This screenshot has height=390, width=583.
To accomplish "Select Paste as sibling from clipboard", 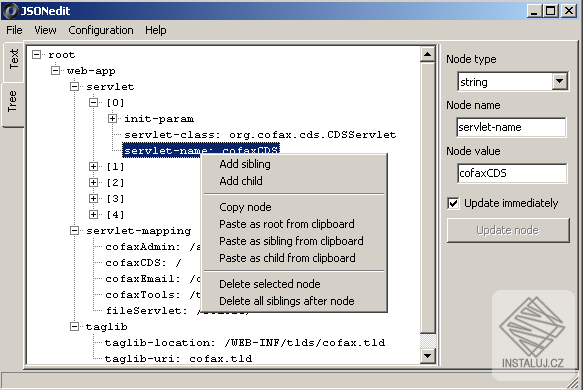I will coord(294,241).
